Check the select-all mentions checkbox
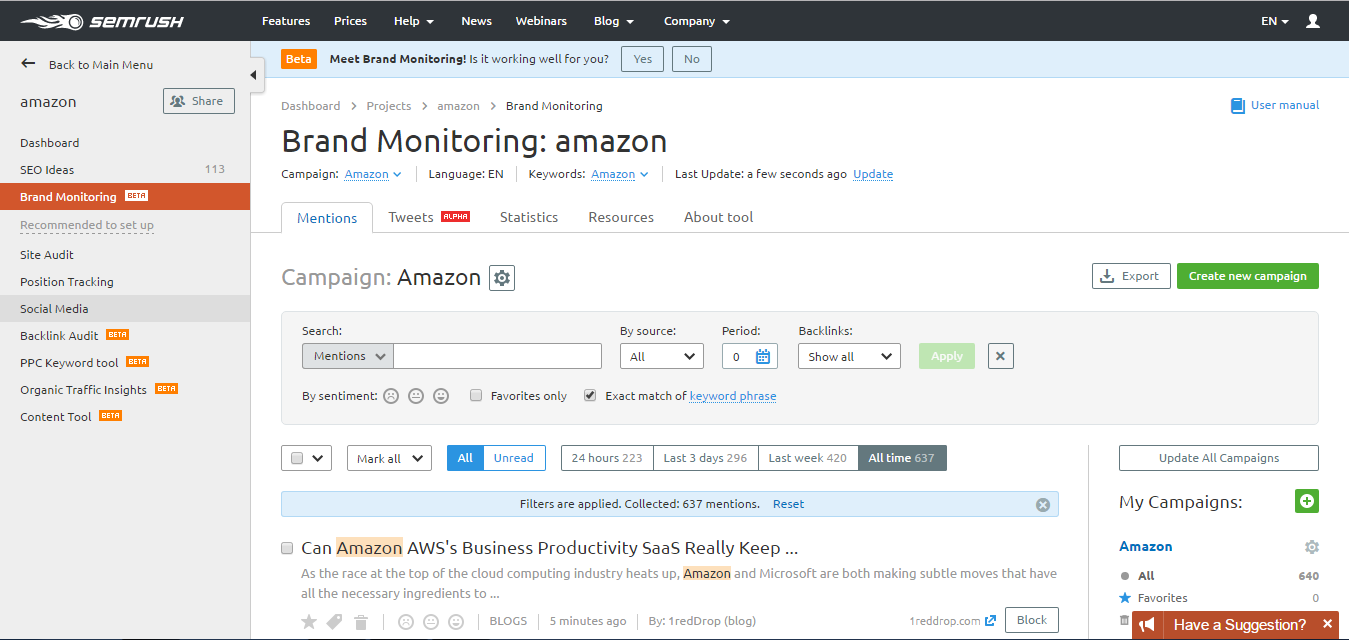The width and height of the screenshot is (1349, 640). (297, 458)
